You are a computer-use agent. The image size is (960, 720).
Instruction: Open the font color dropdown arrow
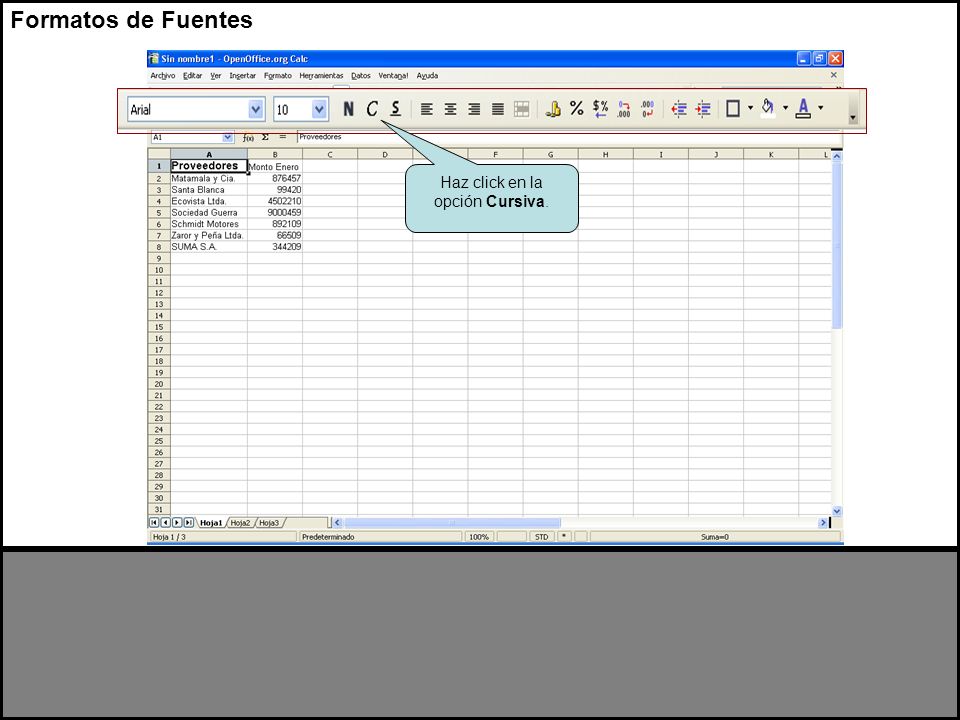tap(821, 108)
